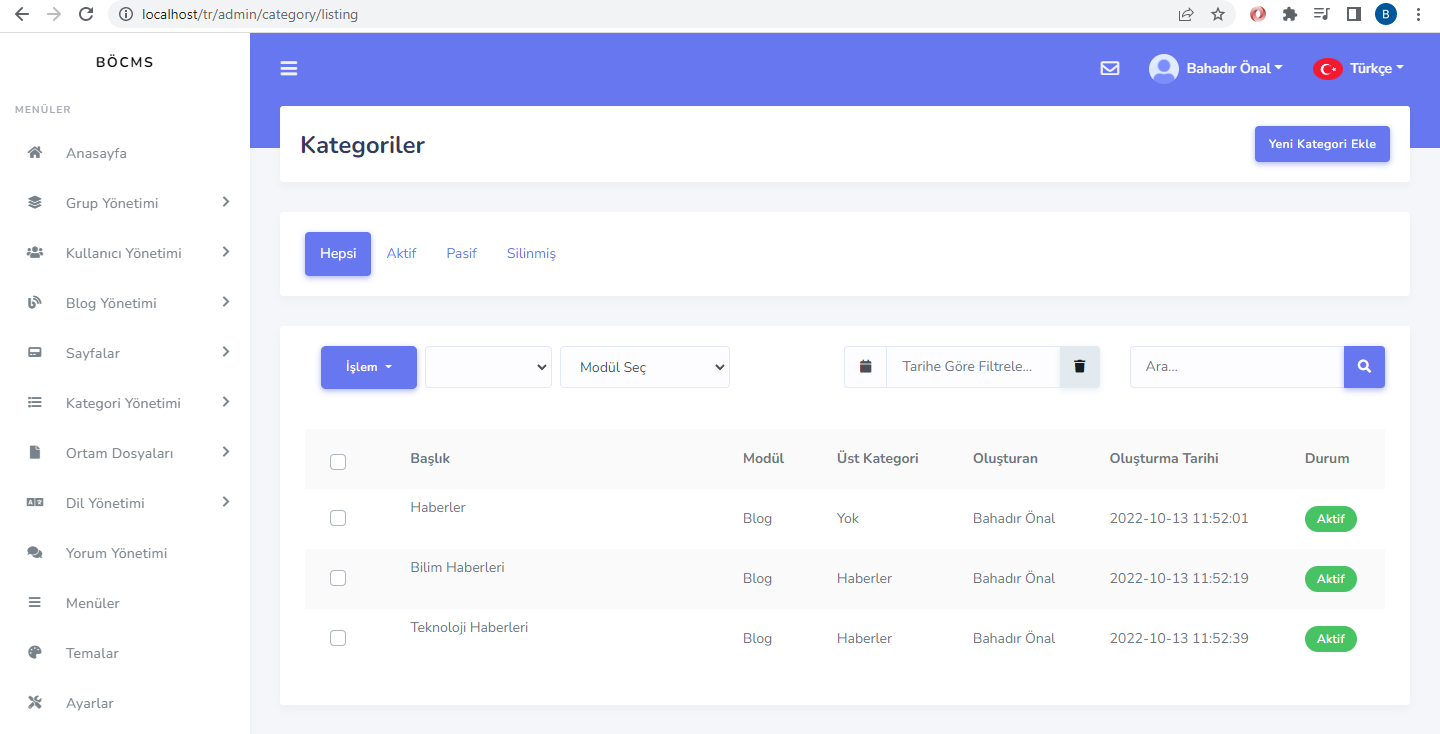Viewport: 1440px width, 734px height.
Task: Check the checkbox beside Teknoloji Haberleri
Action: [338, 637]
